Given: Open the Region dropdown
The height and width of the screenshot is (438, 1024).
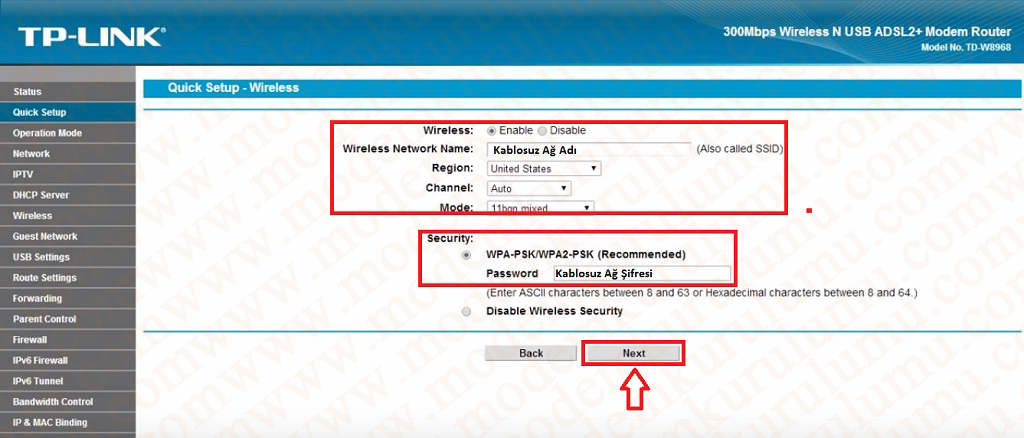Looking at the screenshot, I should click(543, 169).
